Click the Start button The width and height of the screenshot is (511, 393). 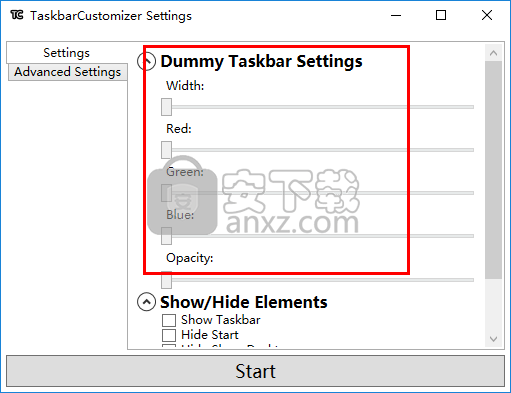pos(255,371)
